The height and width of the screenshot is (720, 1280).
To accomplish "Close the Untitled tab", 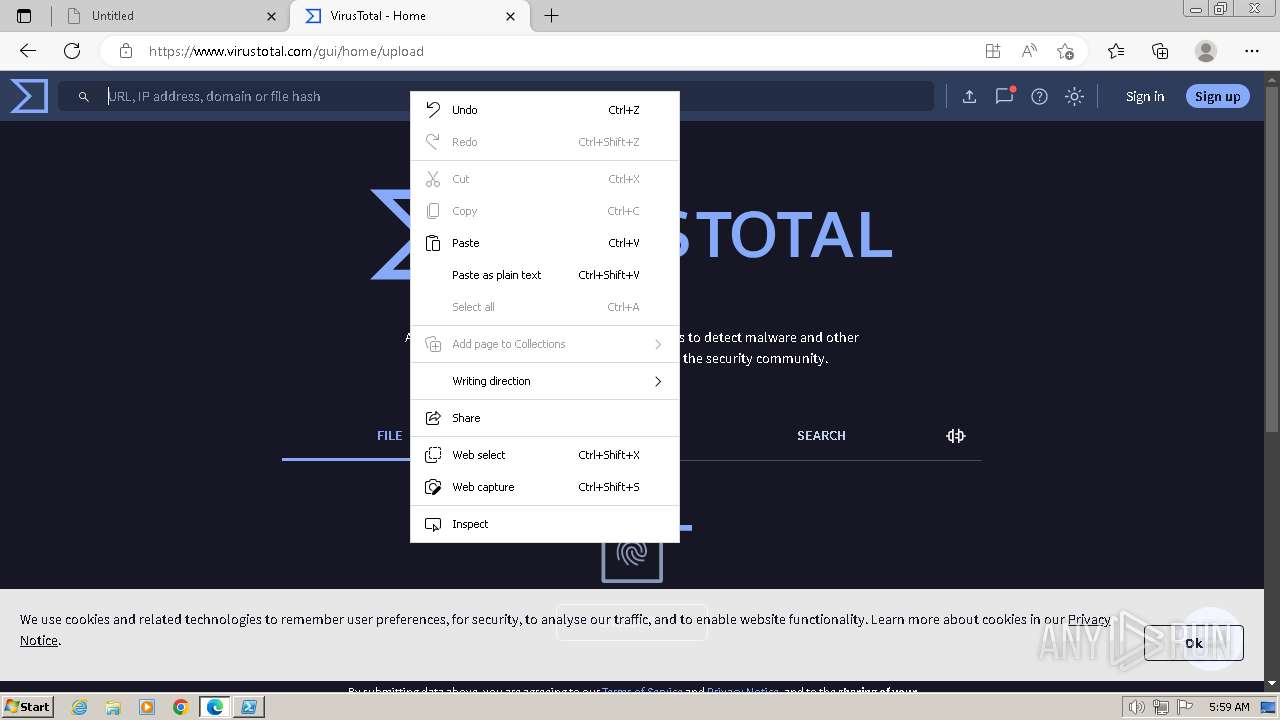I will click(272, 16).
